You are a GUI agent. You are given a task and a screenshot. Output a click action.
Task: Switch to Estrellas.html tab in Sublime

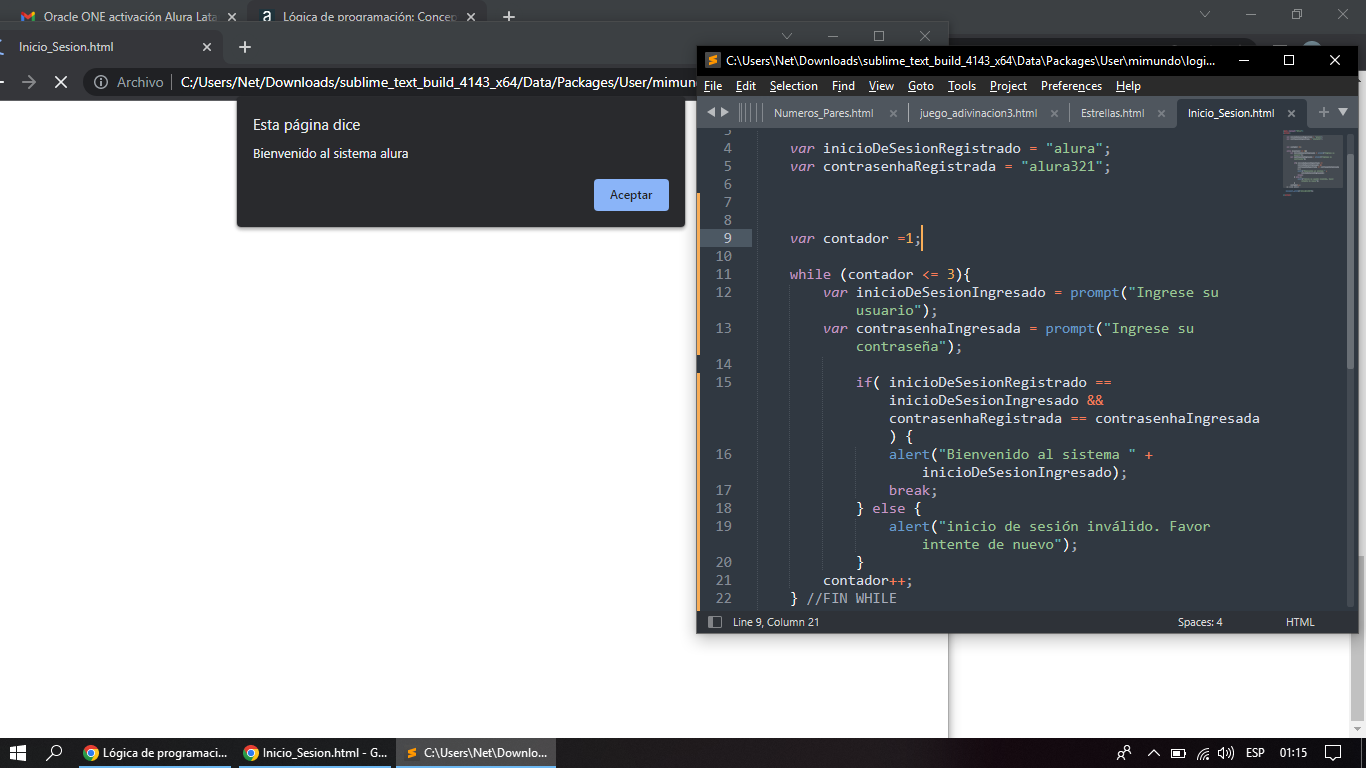tap(1112, 113)
